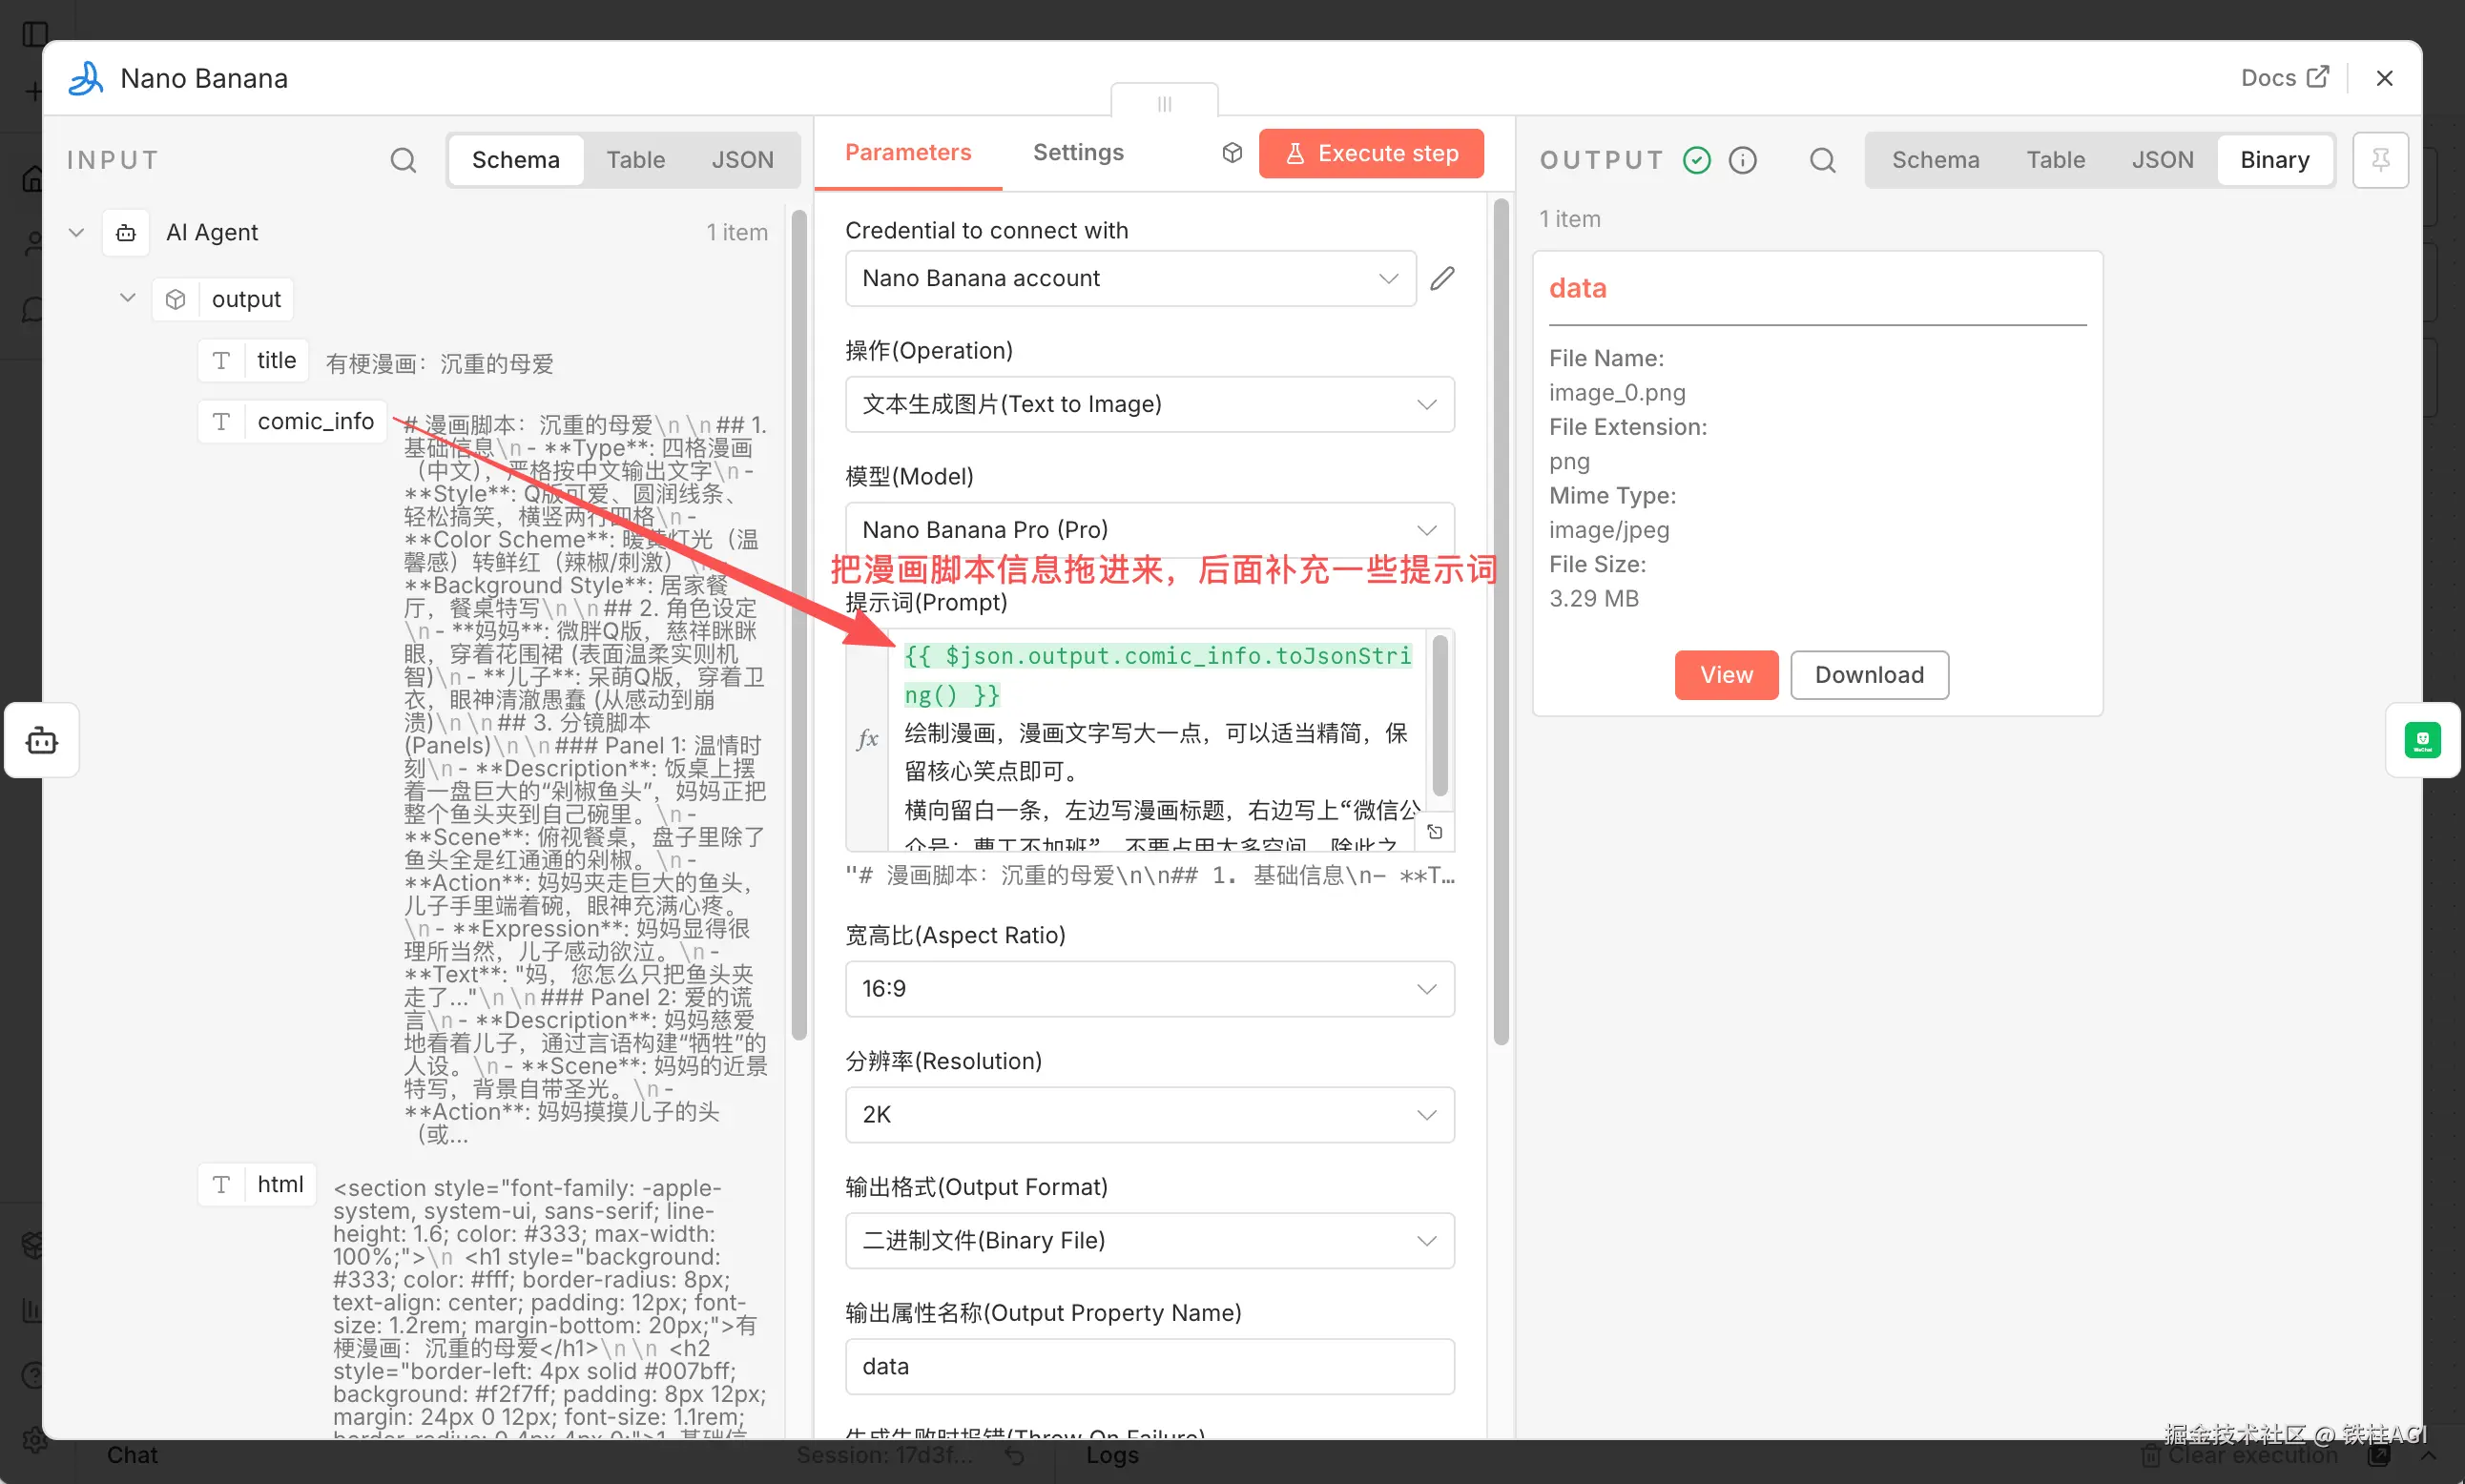2465x1484 pixels.
Task: Switch OUTPUT view to Table tab
Action: (2055, 160)
